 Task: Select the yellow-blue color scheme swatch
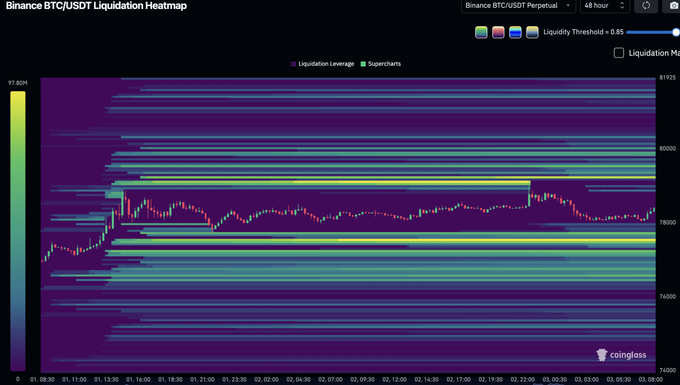coord(532,32)
